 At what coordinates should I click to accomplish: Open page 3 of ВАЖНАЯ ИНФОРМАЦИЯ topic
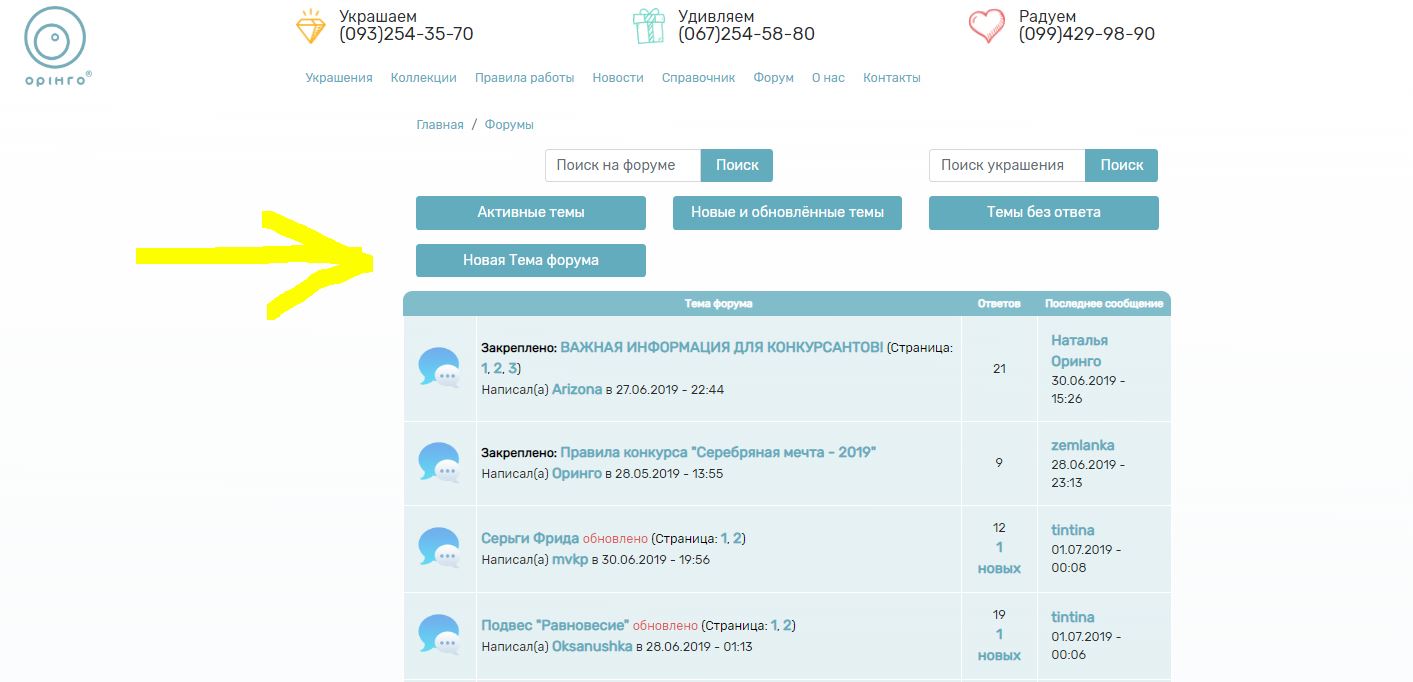512,369
